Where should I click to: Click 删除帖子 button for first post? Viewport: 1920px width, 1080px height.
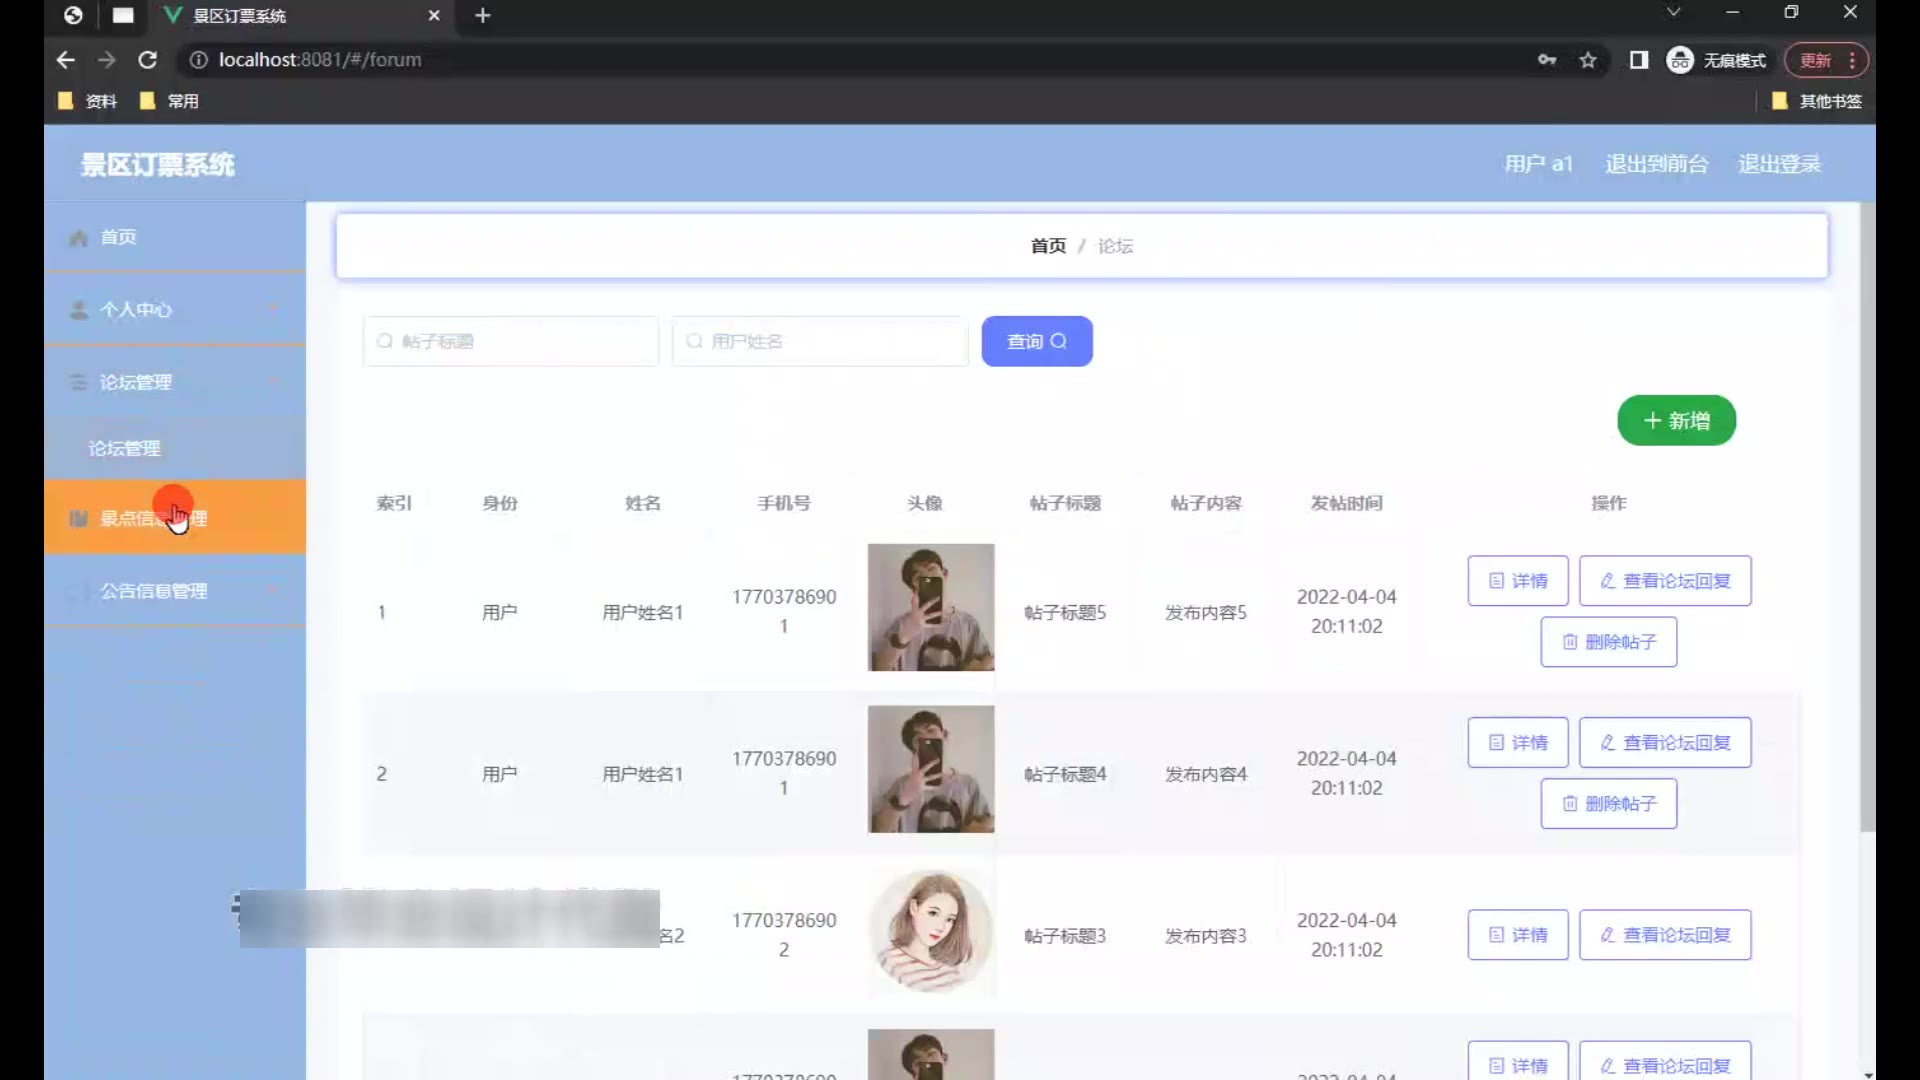tap(1608, 642)
